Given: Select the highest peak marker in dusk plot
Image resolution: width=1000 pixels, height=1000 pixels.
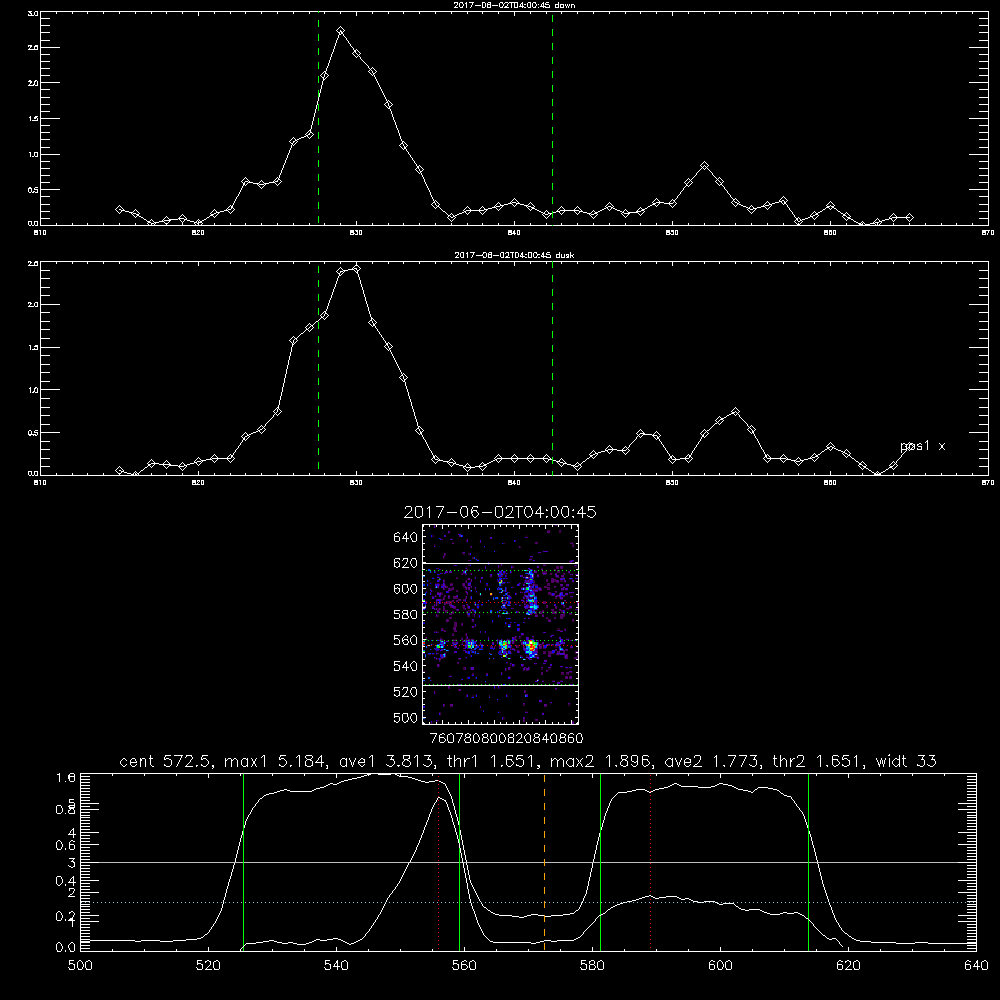Looking at the screenshot, I should tap(356, 268).
